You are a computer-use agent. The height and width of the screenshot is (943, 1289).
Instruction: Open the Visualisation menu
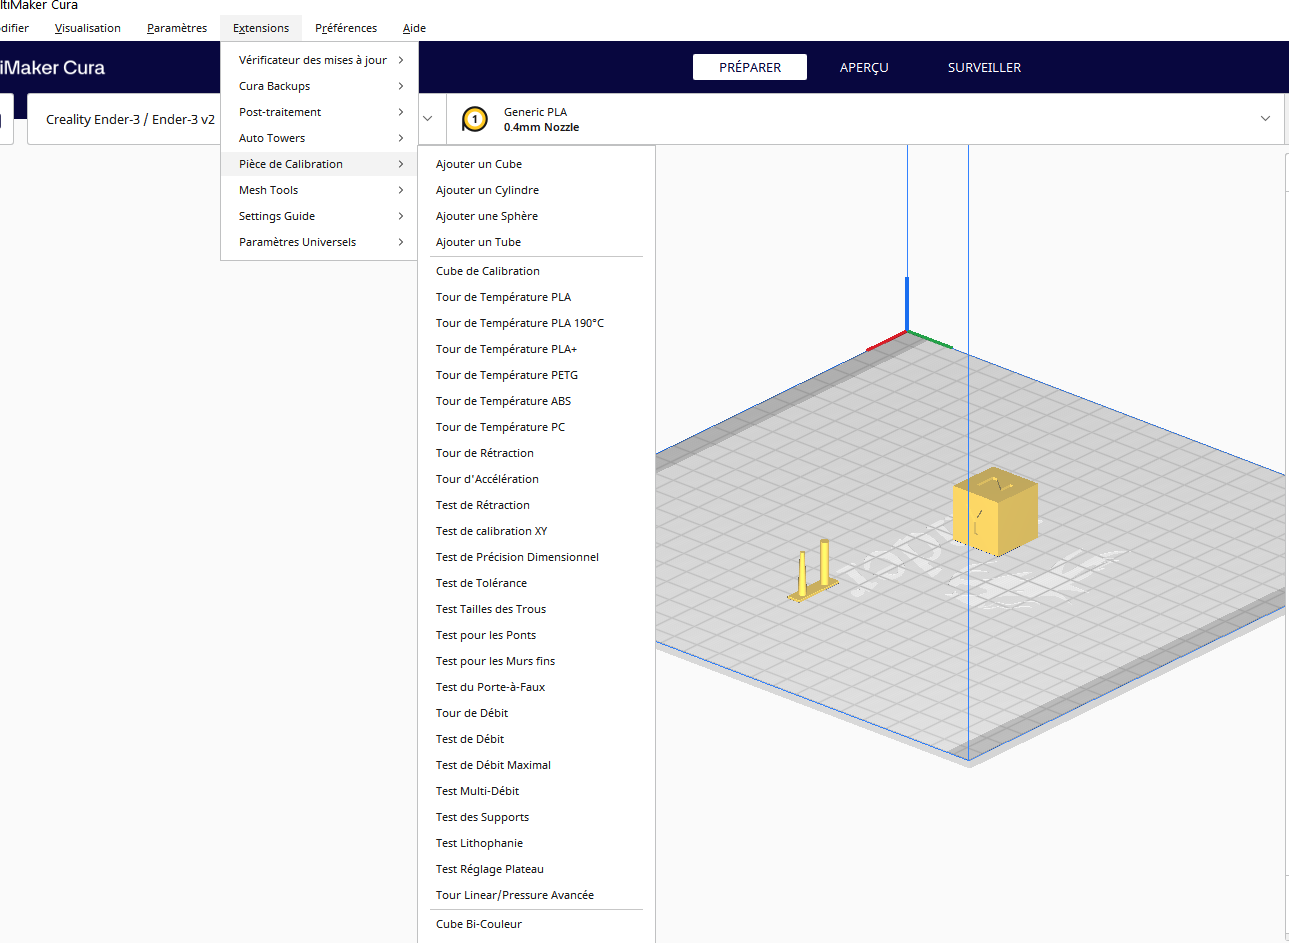click(88, 28)
